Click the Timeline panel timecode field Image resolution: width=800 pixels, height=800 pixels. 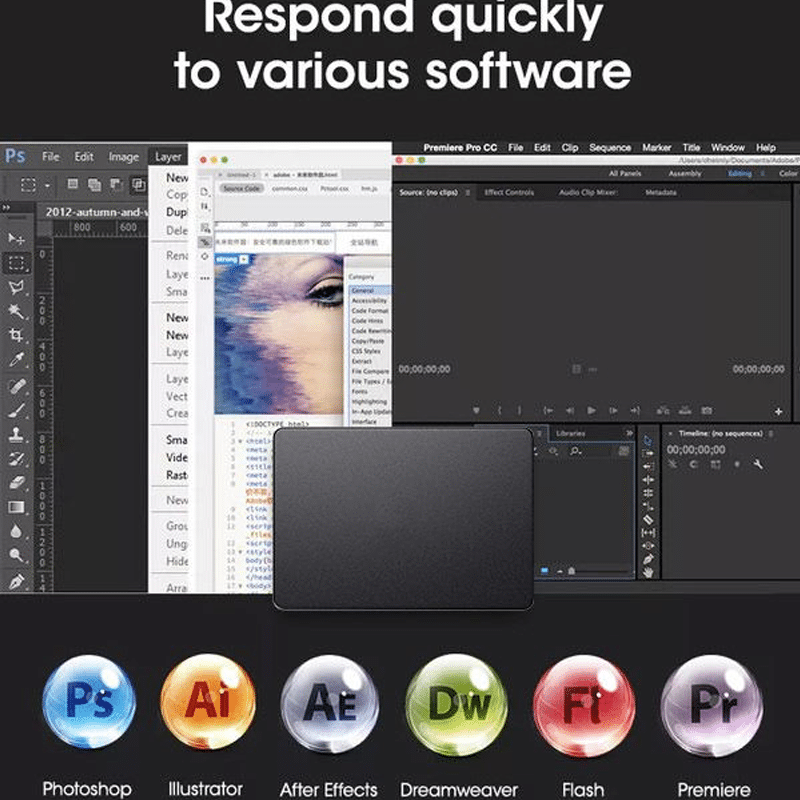pos(696,449)
